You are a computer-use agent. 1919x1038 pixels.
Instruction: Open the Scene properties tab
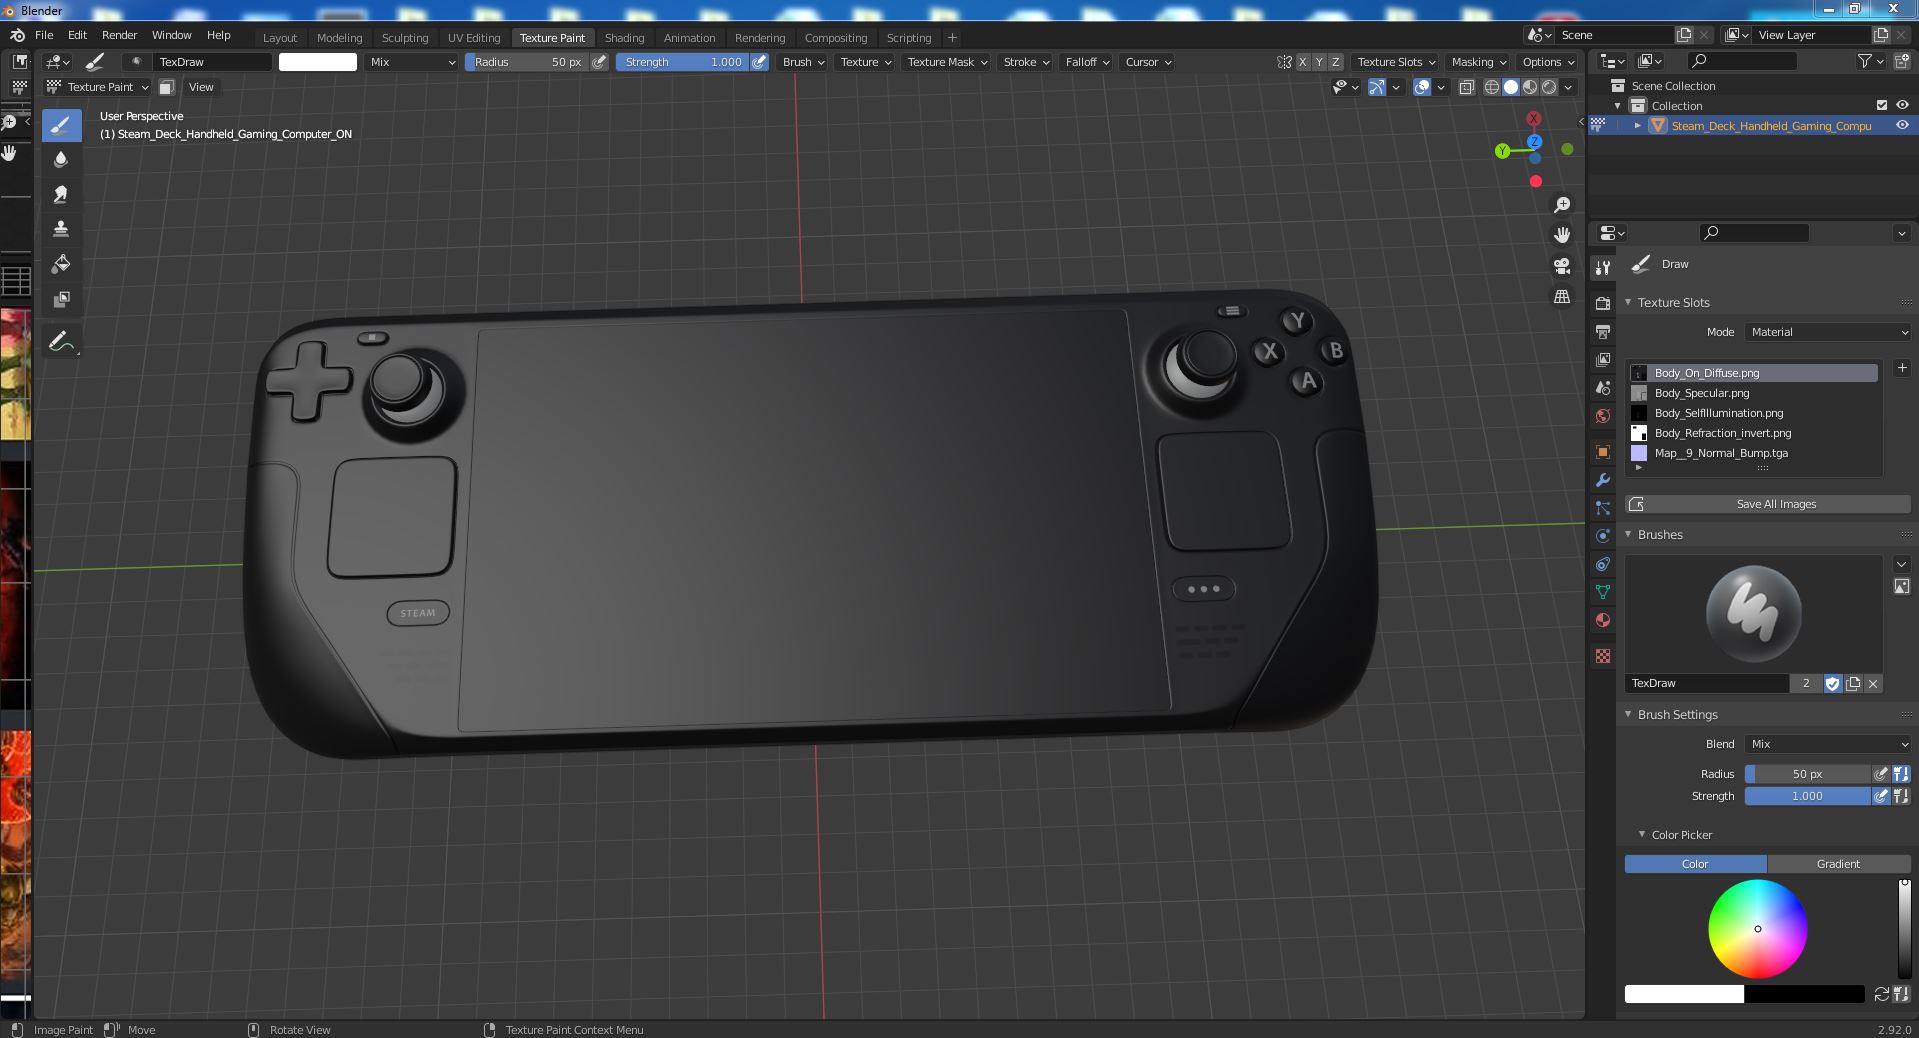coord(1603,388)
